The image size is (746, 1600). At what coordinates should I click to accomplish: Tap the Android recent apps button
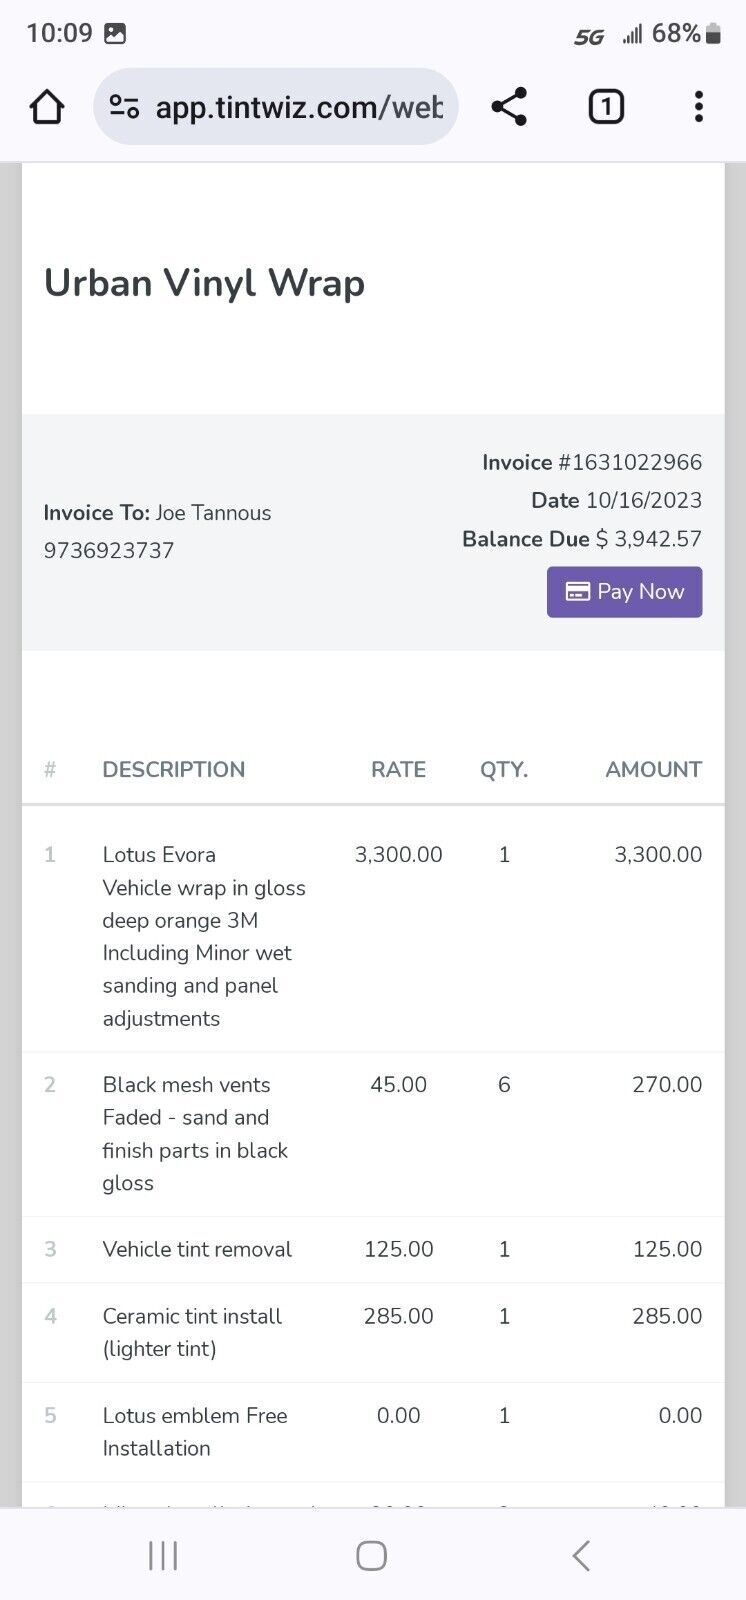click(x=163, y=1555)
